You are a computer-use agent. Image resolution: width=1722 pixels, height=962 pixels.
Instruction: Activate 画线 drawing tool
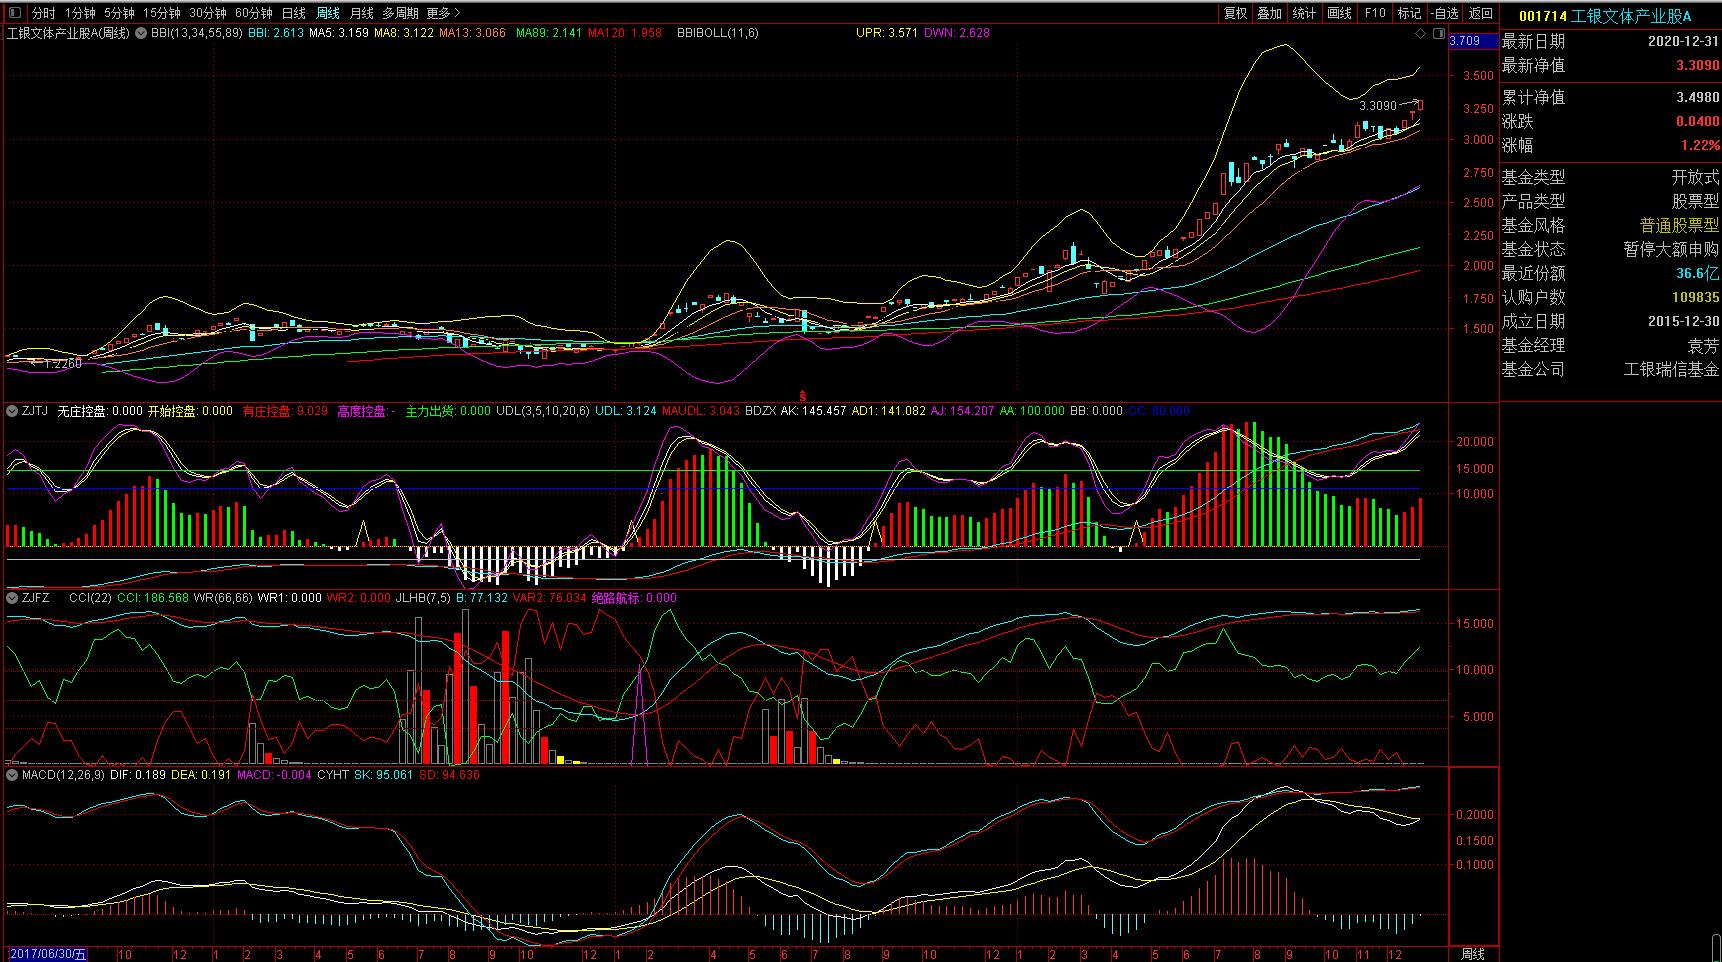[x=1340, y=13]
